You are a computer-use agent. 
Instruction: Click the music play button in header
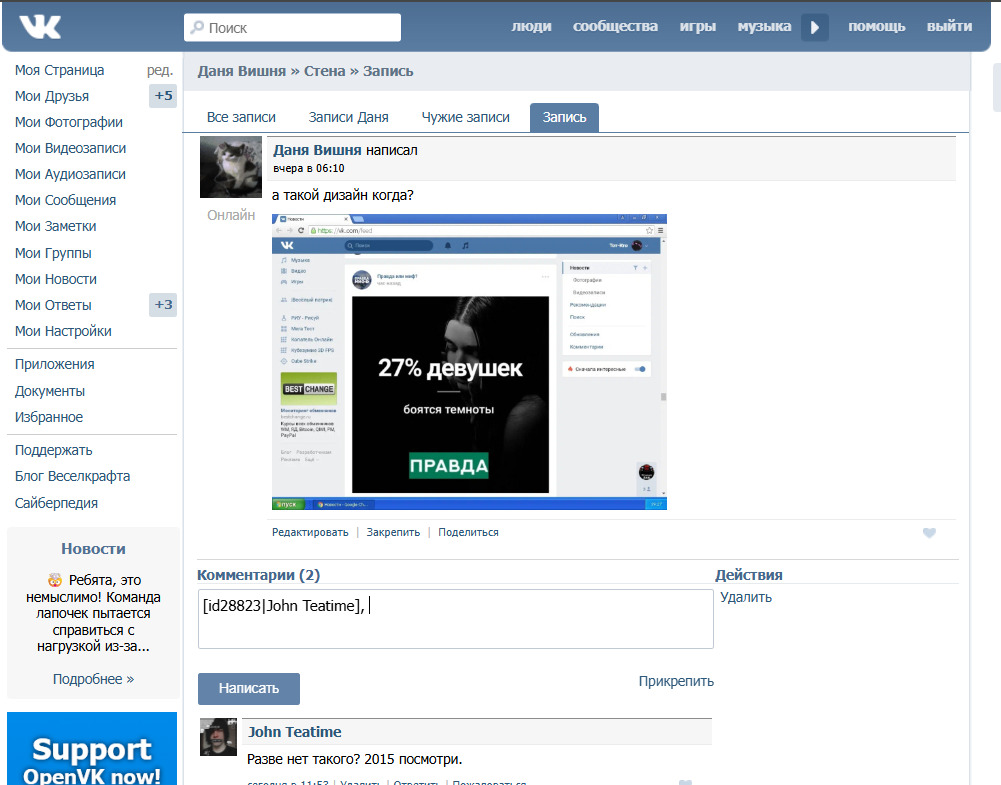pyautogui.click(x=815, y=27)
